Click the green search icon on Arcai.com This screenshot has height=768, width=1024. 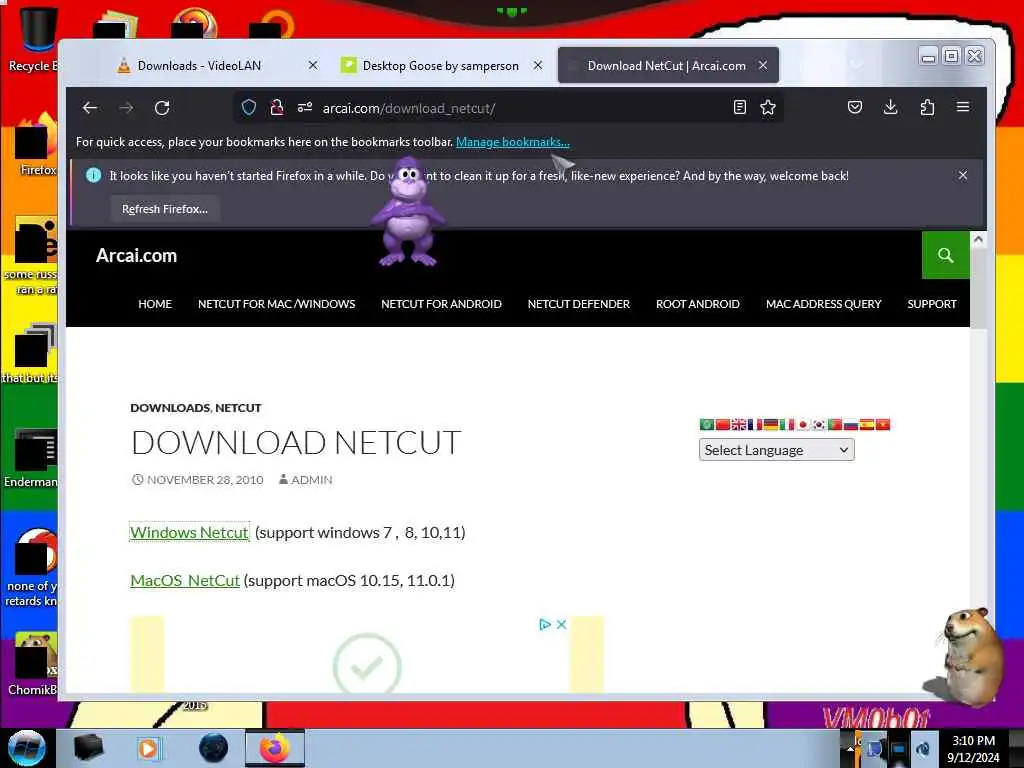click(946, 255)
